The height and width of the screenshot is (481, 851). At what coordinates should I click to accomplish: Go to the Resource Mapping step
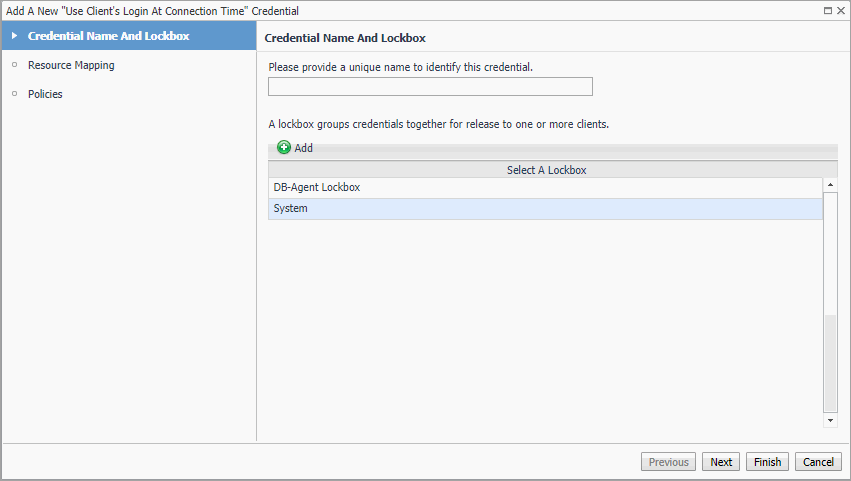[x=71, y=65]
